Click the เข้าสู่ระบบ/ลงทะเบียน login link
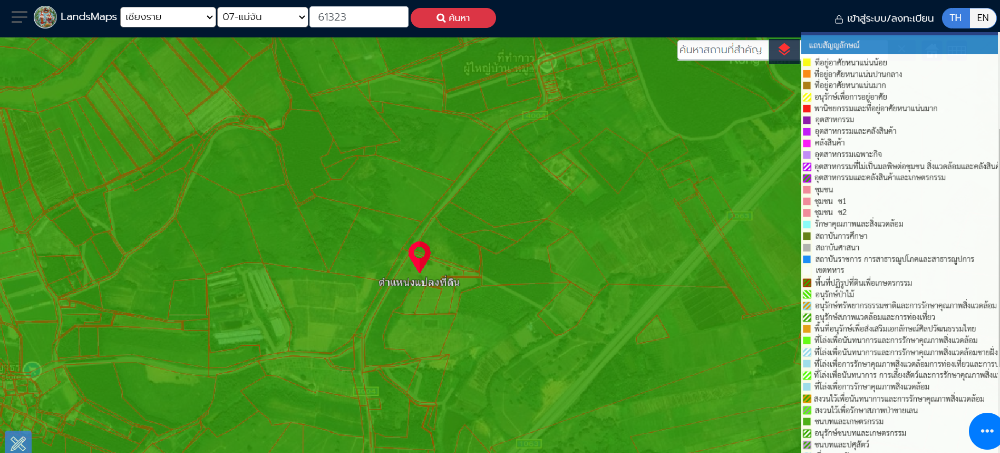This screenshot has width=1000, height=453. tap(890, 19)
